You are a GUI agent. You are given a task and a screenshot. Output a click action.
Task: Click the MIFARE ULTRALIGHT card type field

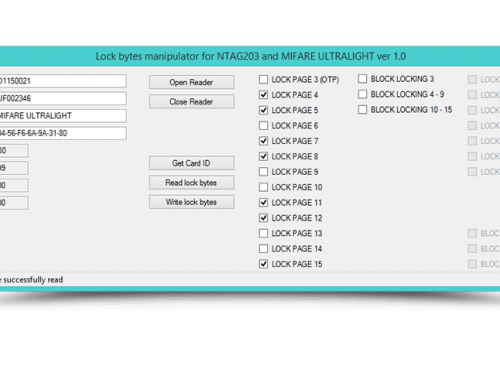[63, 116]
